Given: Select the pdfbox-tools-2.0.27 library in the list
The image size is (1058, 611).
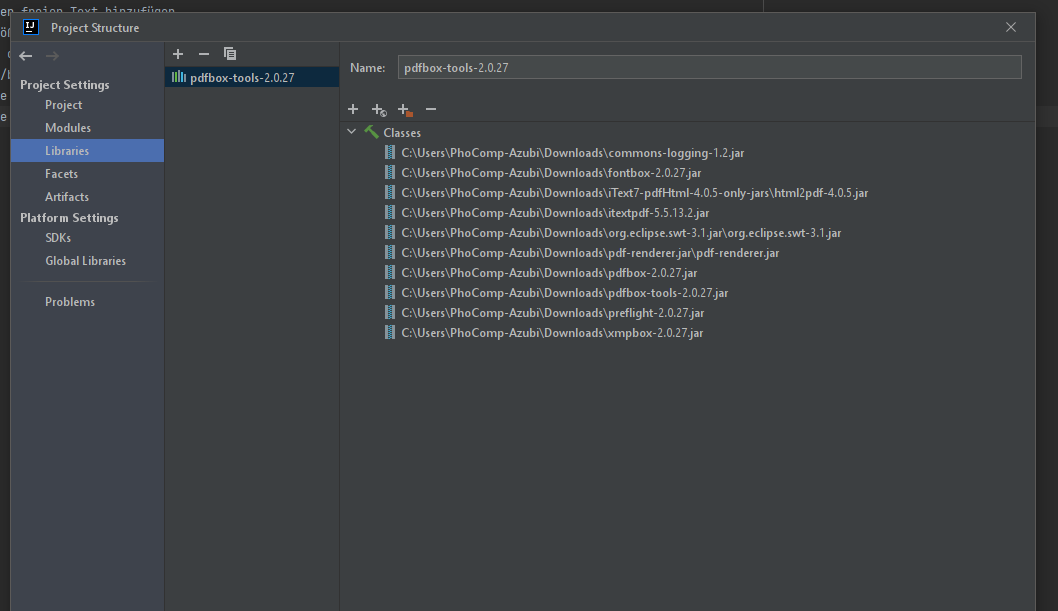Looking at the screenshot, I should (x=242, y=77).
